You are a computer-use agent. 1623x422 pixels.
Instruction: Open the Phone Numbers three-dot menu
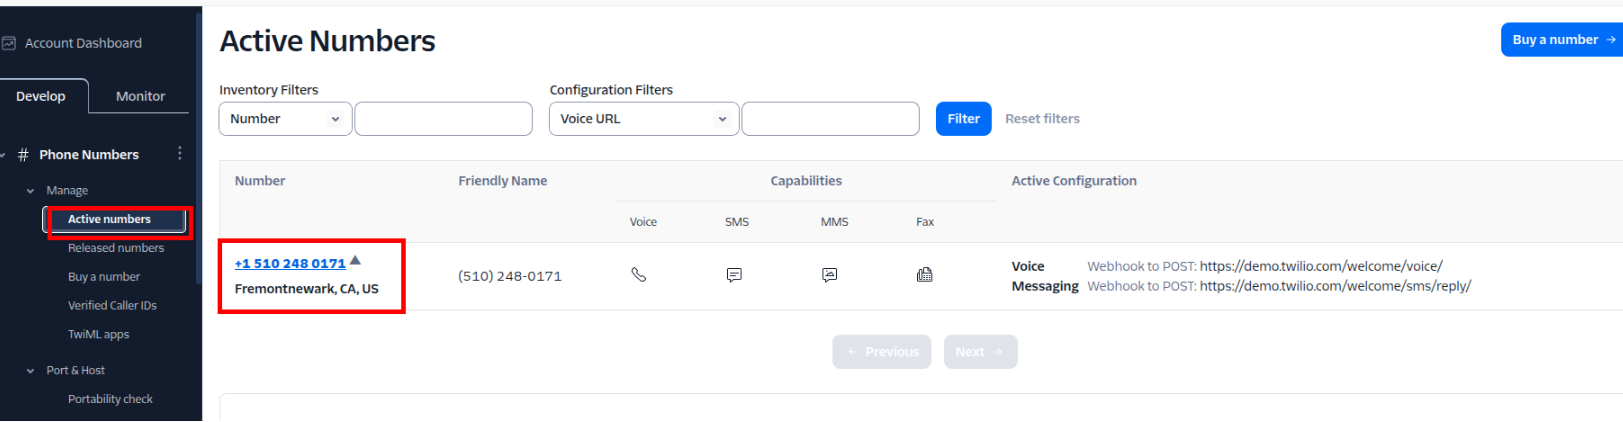(180, 153)
